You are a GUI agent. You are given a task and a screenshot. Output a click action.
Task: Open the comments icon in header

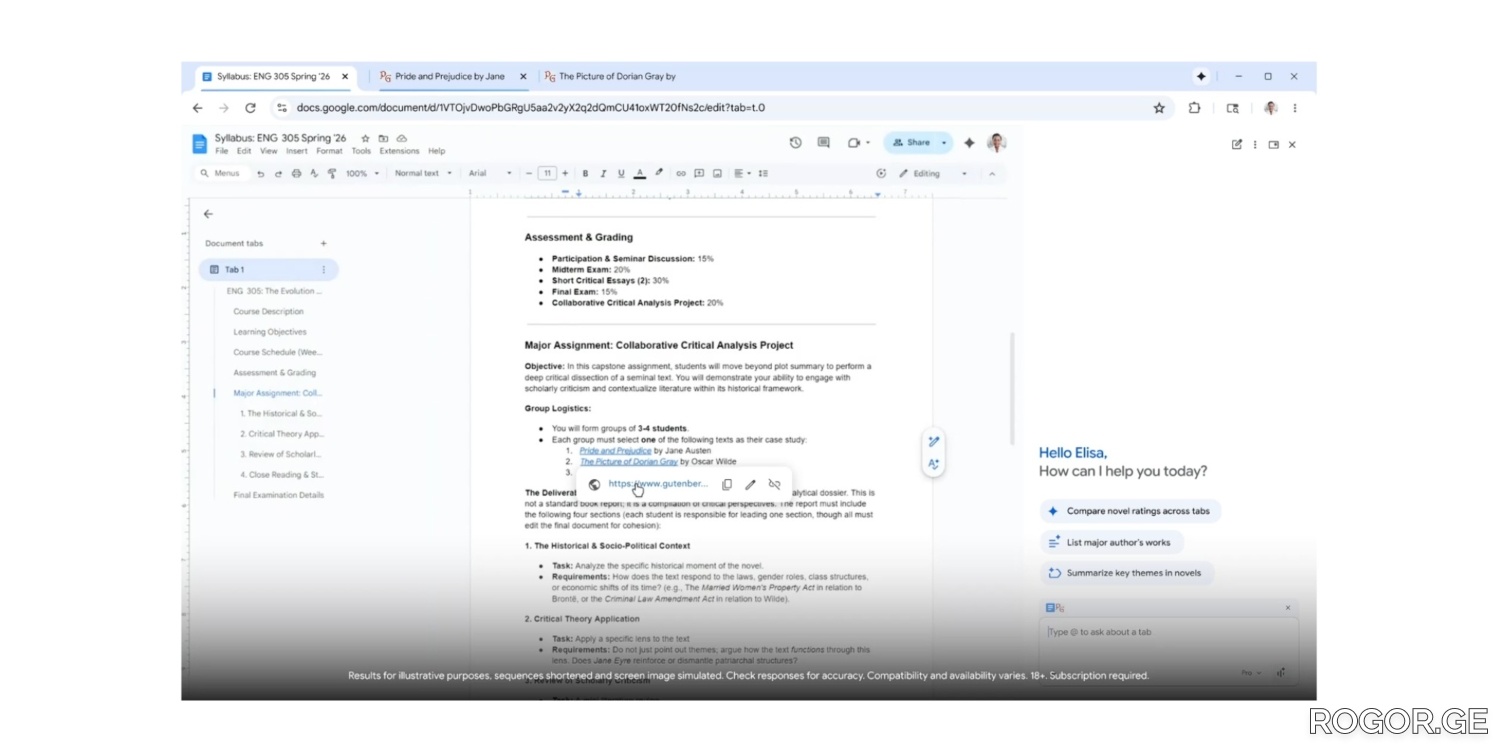(x=823, y=143)
